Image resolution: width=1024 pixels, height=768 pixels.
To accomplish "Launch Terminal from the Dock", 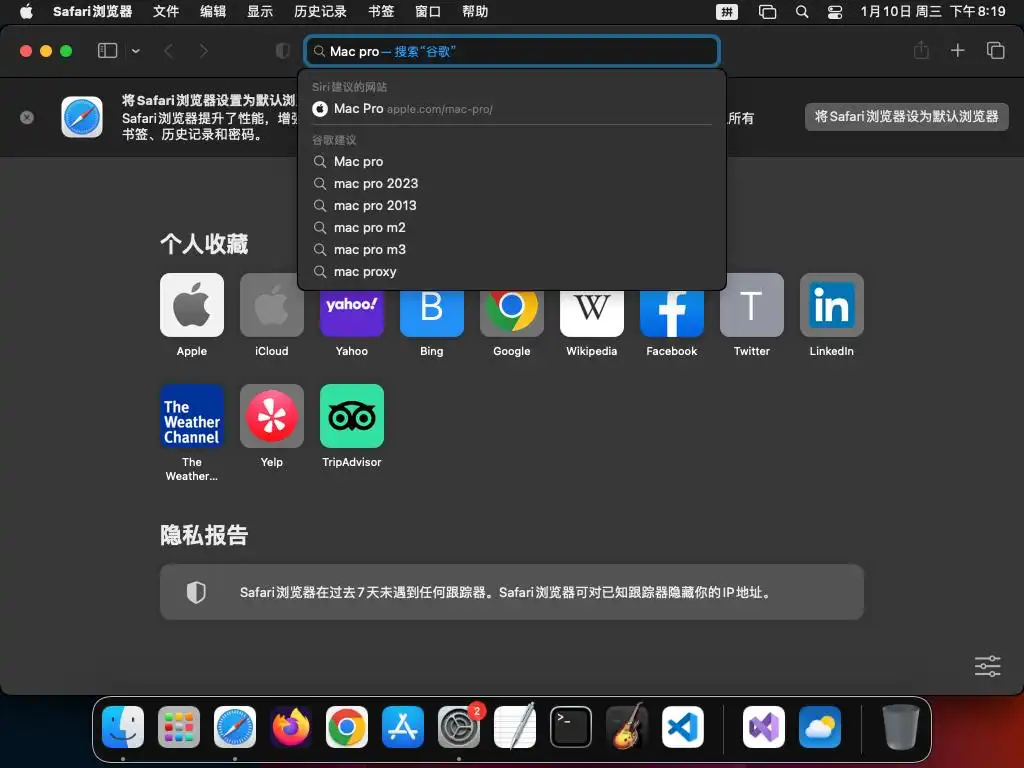I will coord(571,727).
